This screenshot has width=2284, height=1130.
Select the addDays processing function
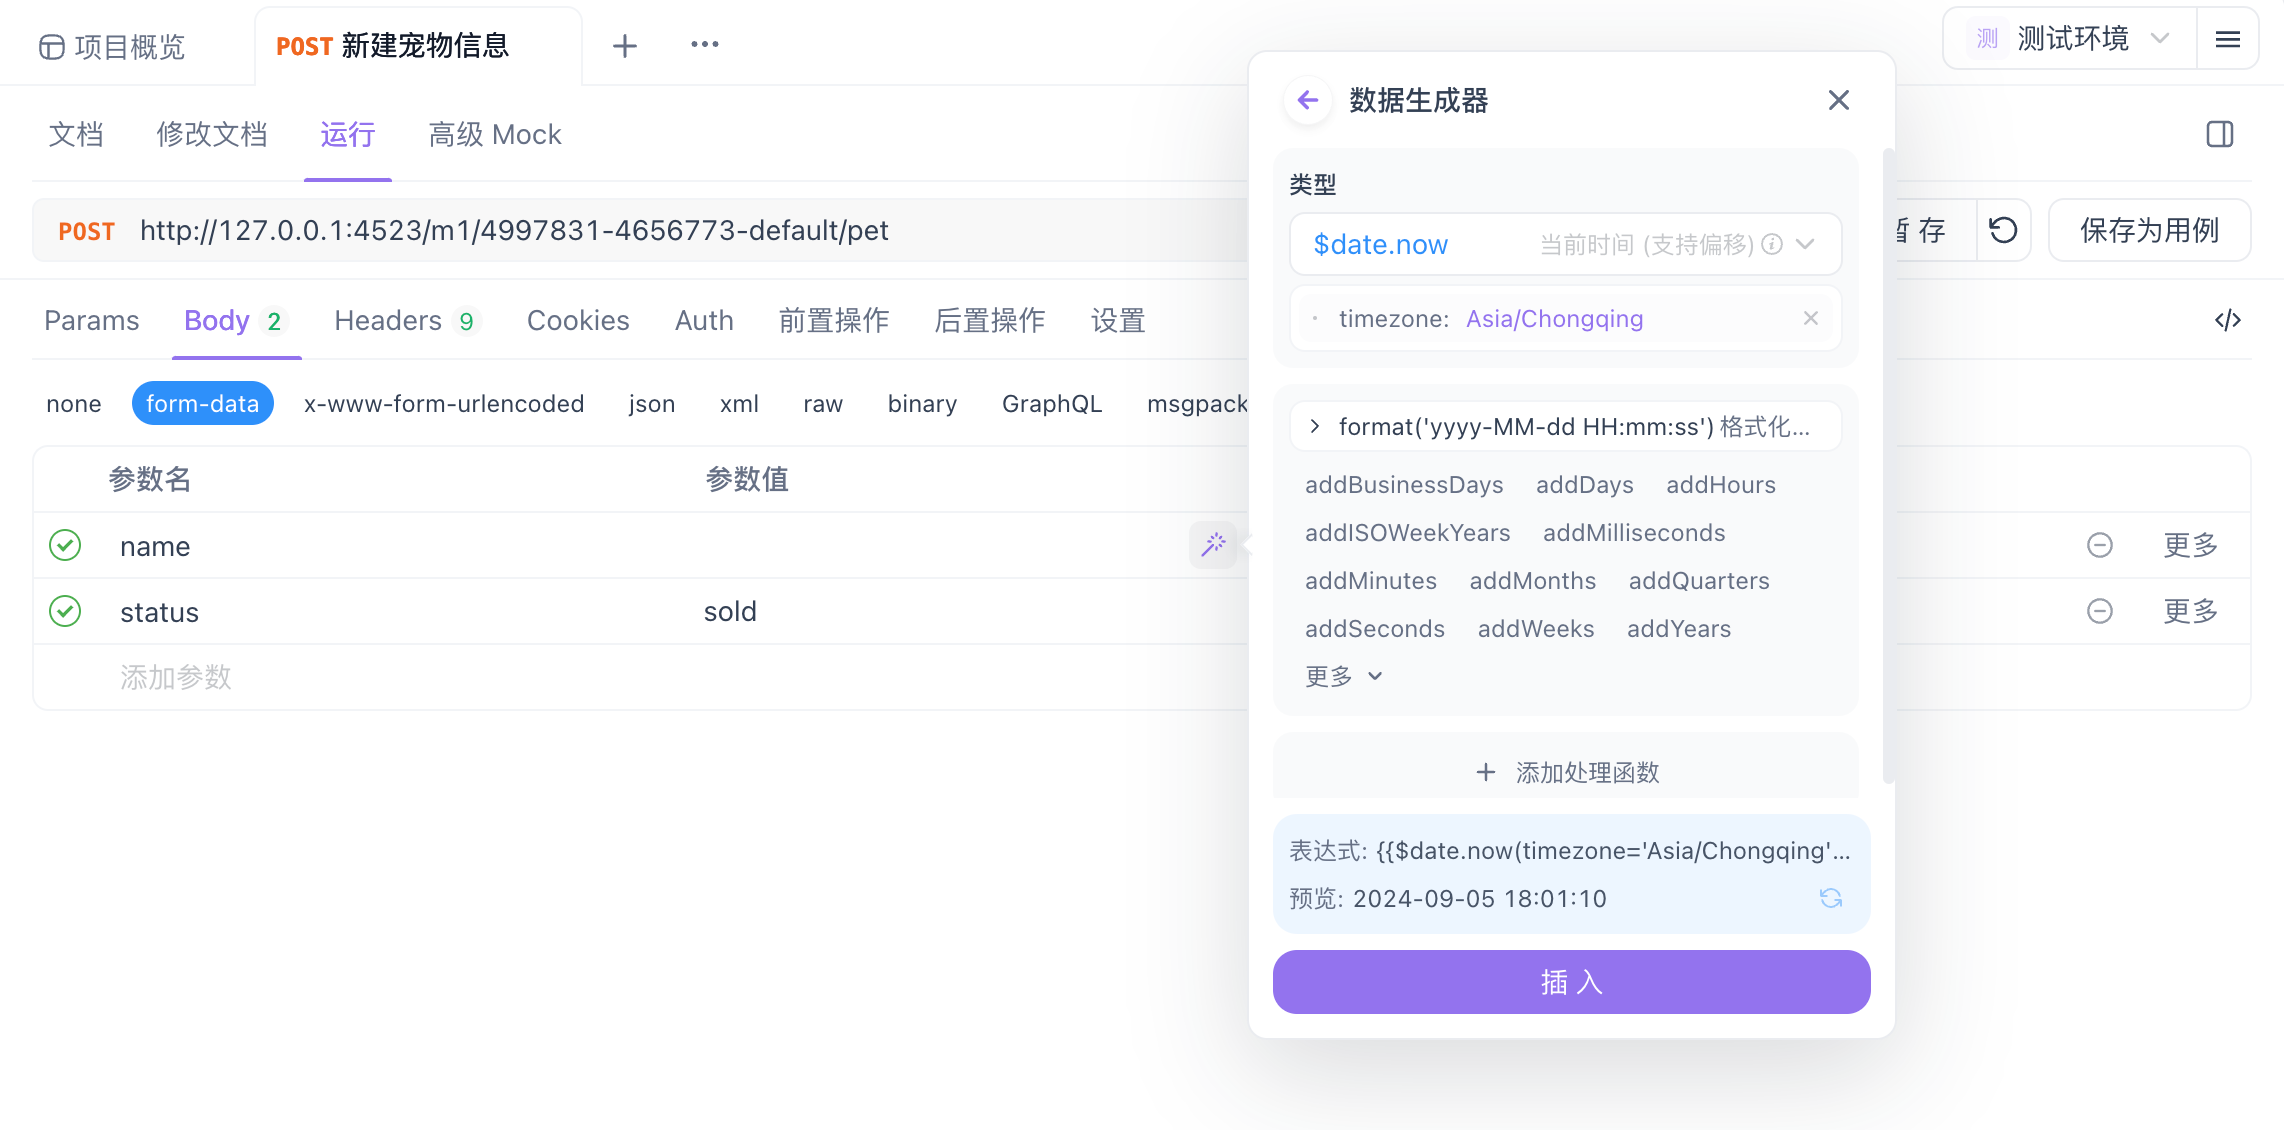[1584, 484]
